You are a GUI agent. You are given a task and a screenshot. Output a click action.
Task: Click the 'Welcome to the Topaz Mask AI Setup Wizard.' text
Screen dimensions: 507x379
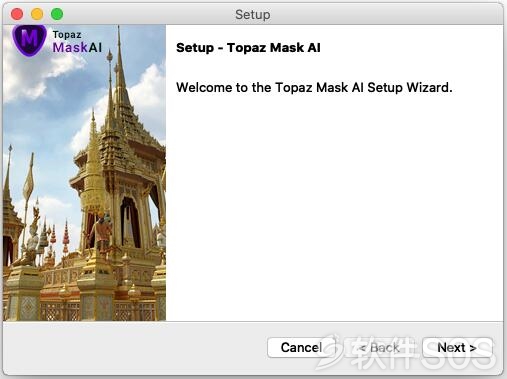(314, 88)
